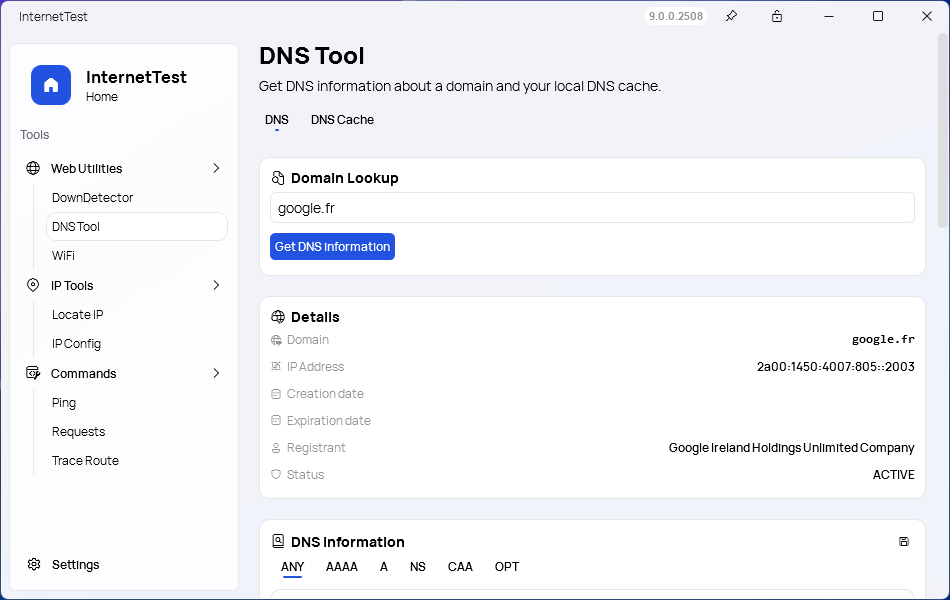The width and height of the screenshot is (950, 600).
Task: Open DownDetector in the sidebar
Action: 92,198
